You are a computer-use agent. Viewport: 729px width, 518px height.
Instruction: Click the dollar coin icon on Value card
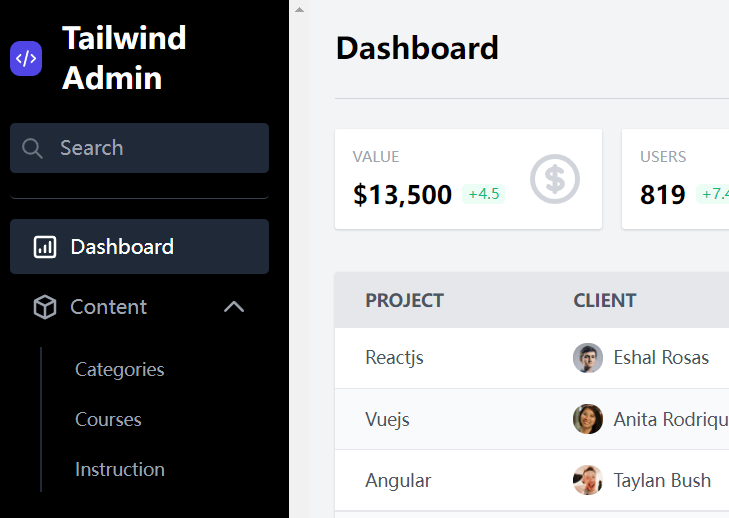pyautogui.click(x=555, y=179)
